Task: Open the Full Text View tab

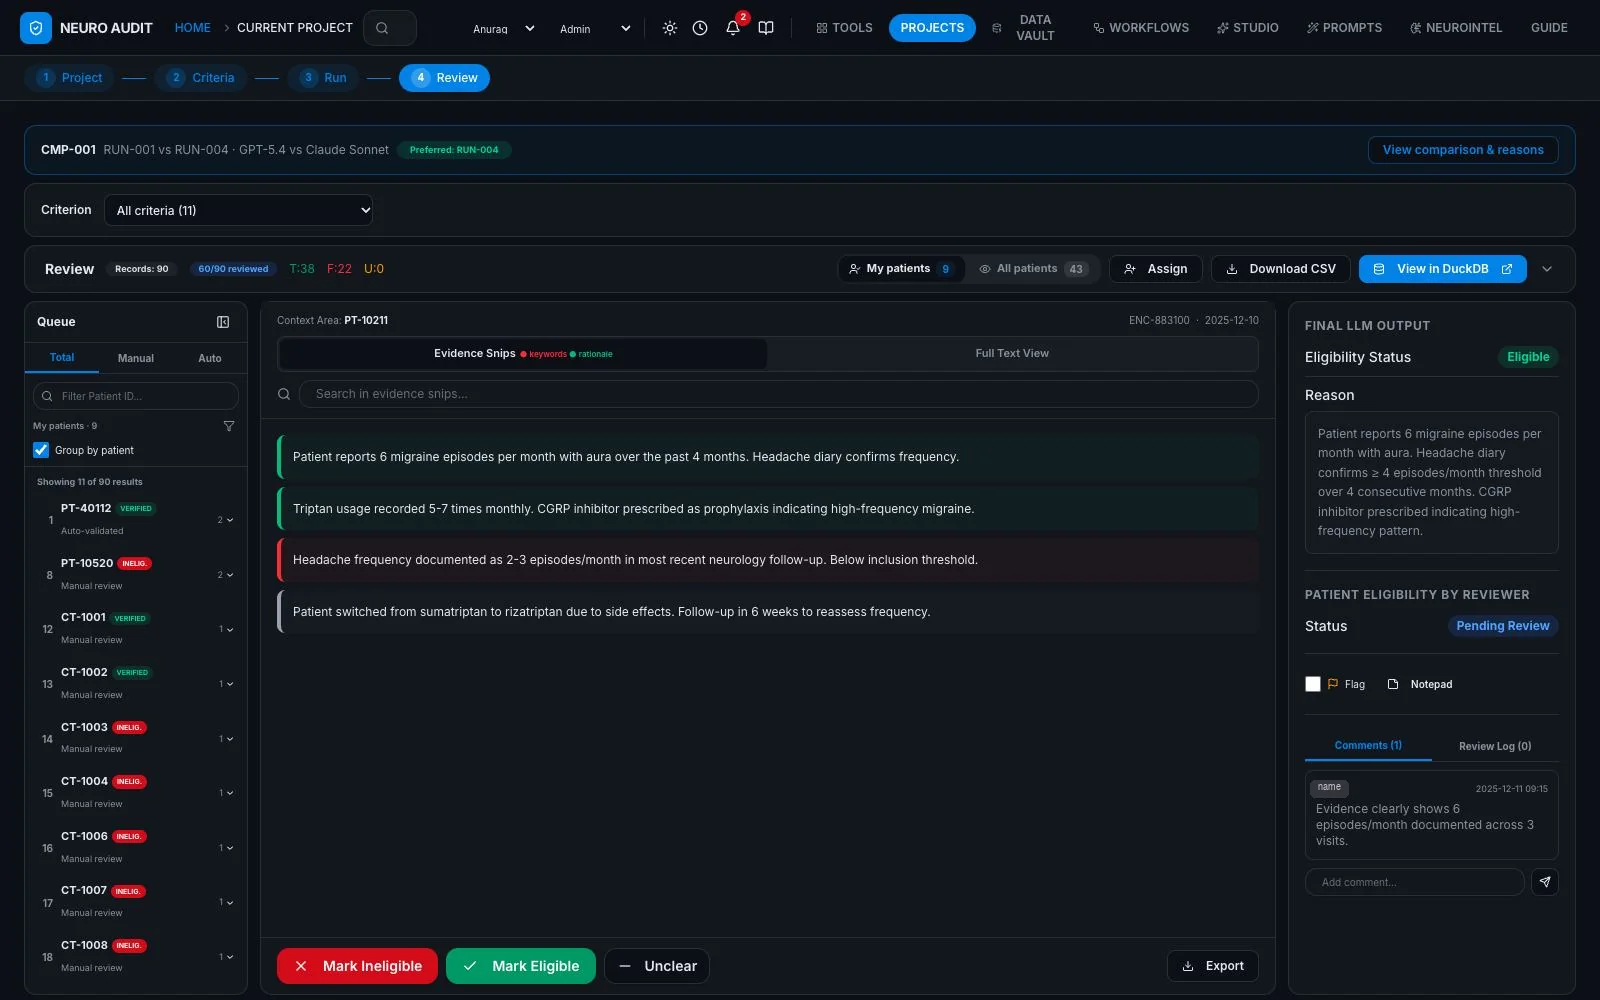Action: coord(1012,353)
